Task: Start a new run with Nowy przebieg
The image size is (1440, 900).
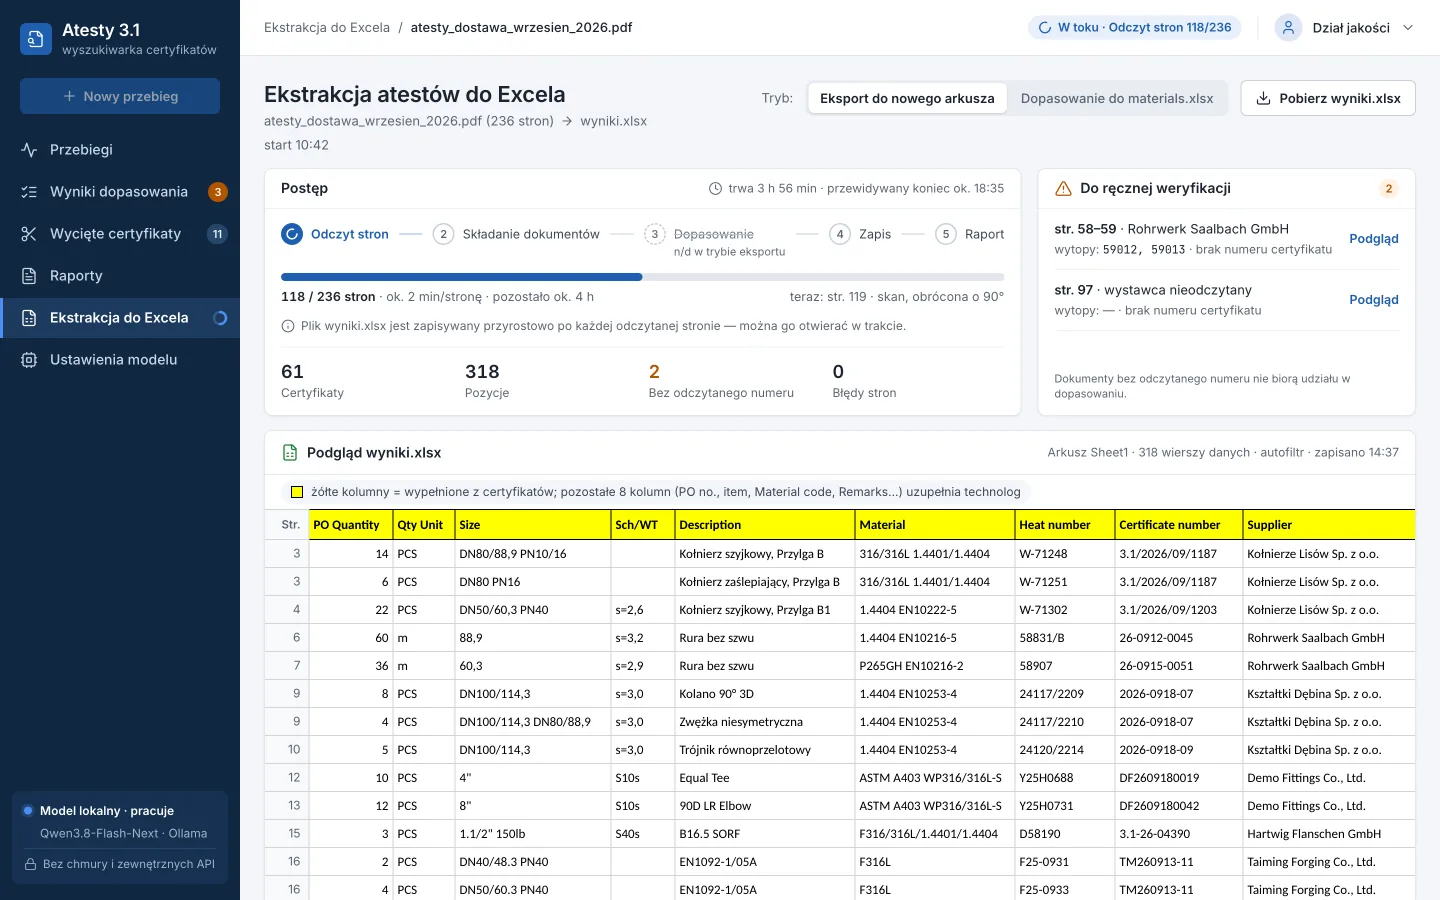Action: tap(120, 96)
